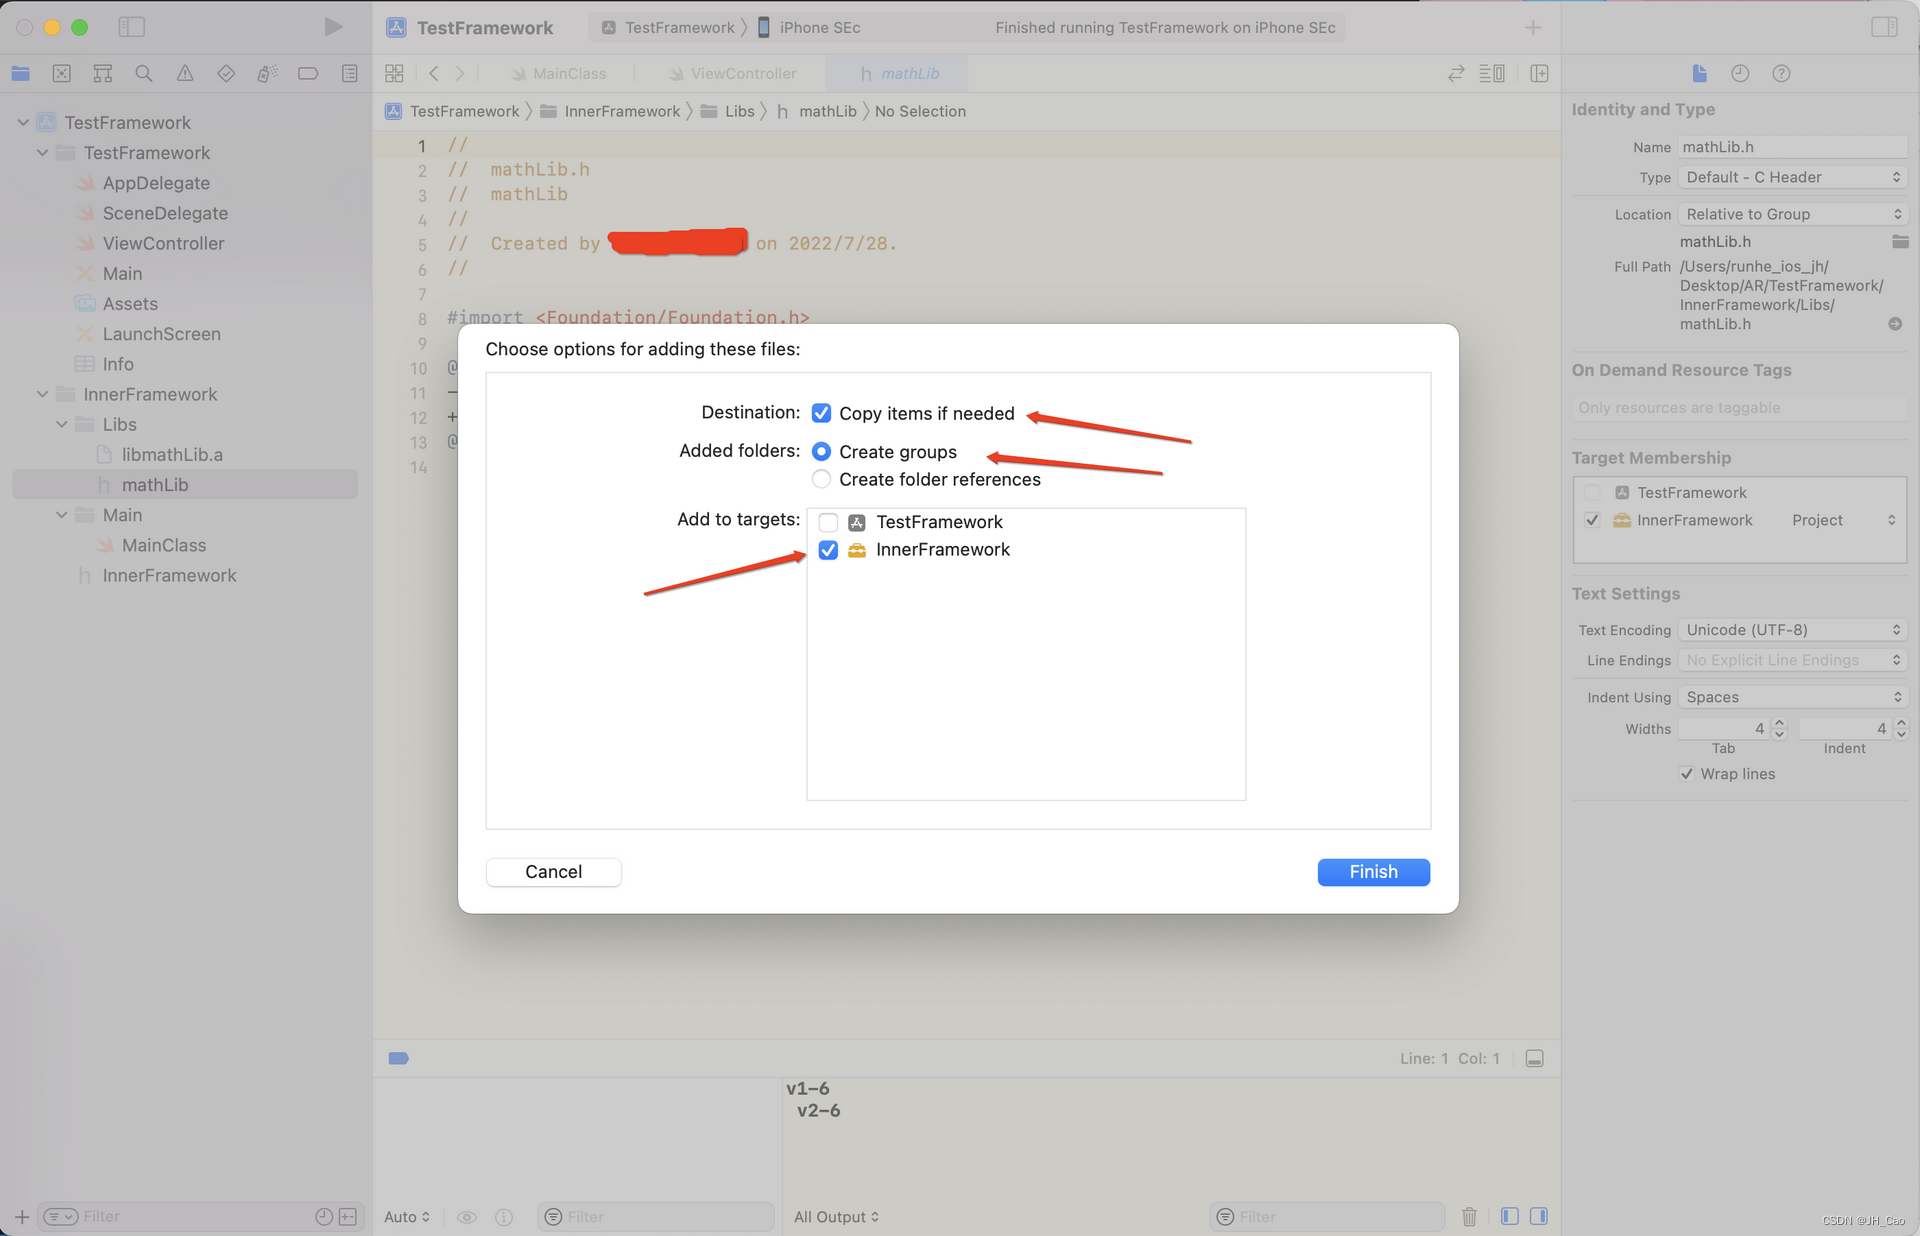Select AppDelegate in the navigator
Image resolution: width=1920 pixels, height=1236 pixels.
(156, 183)
